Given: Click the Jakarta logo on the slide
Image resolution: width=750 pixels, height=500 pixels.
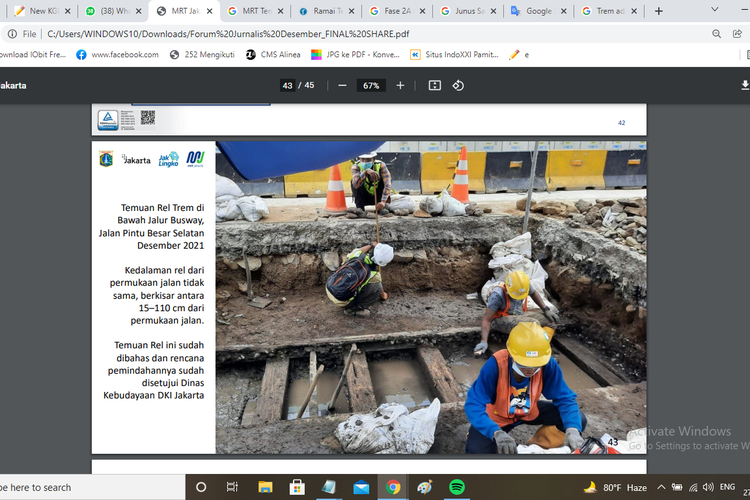Looking at the screenshot, I should 136,159.
